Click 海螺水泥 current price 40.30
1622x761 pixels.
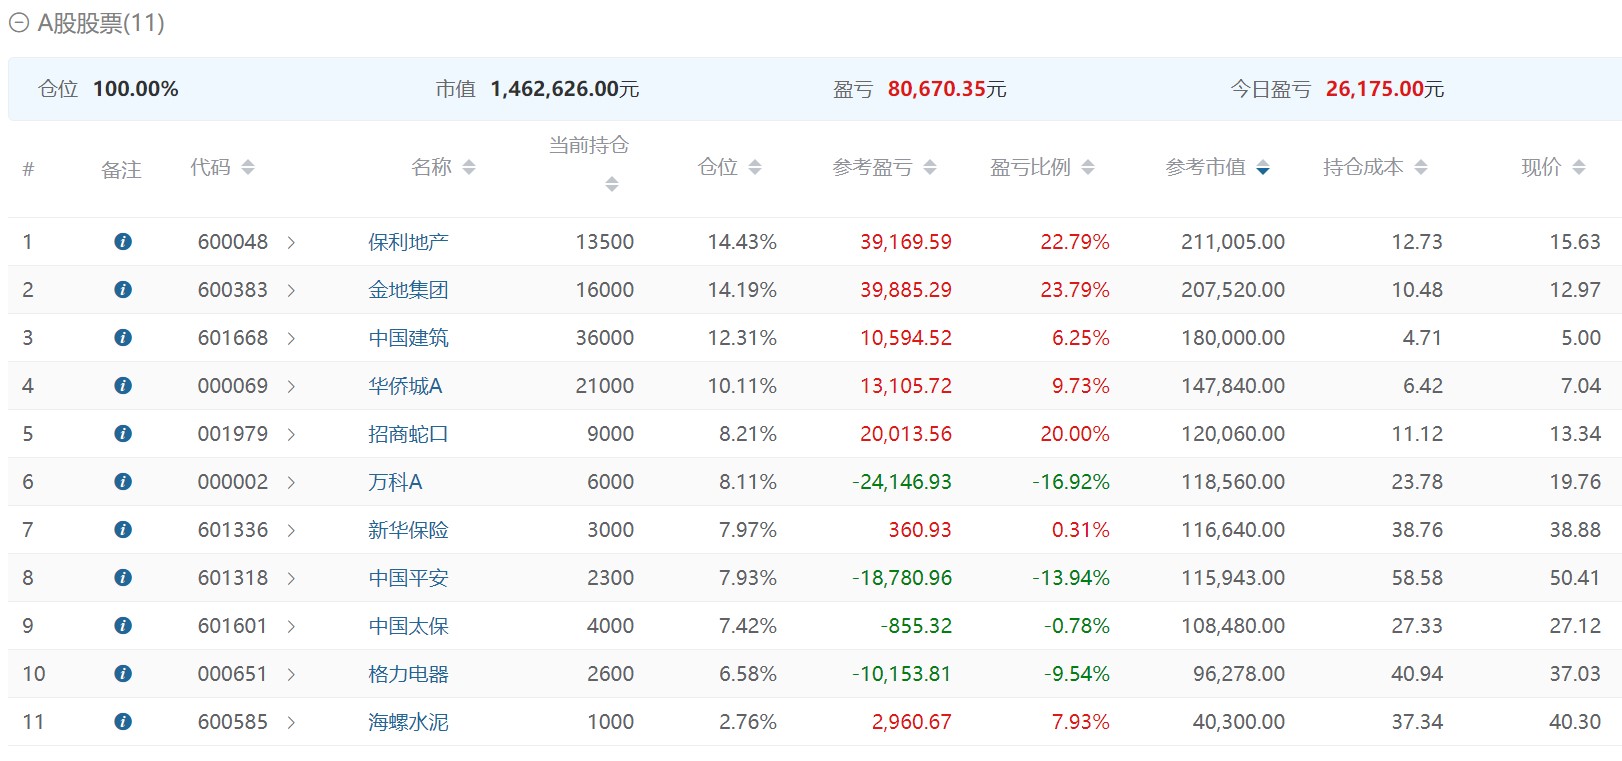coord(1575,722)
